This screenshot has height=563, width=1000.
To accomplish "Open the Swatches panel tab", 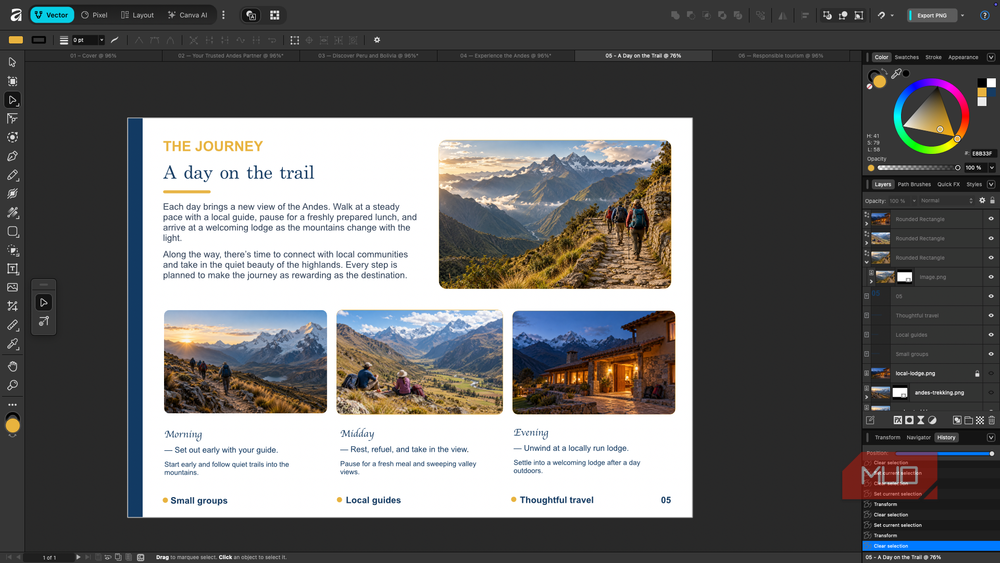I will pyautogui.click(x=906, y=57).
